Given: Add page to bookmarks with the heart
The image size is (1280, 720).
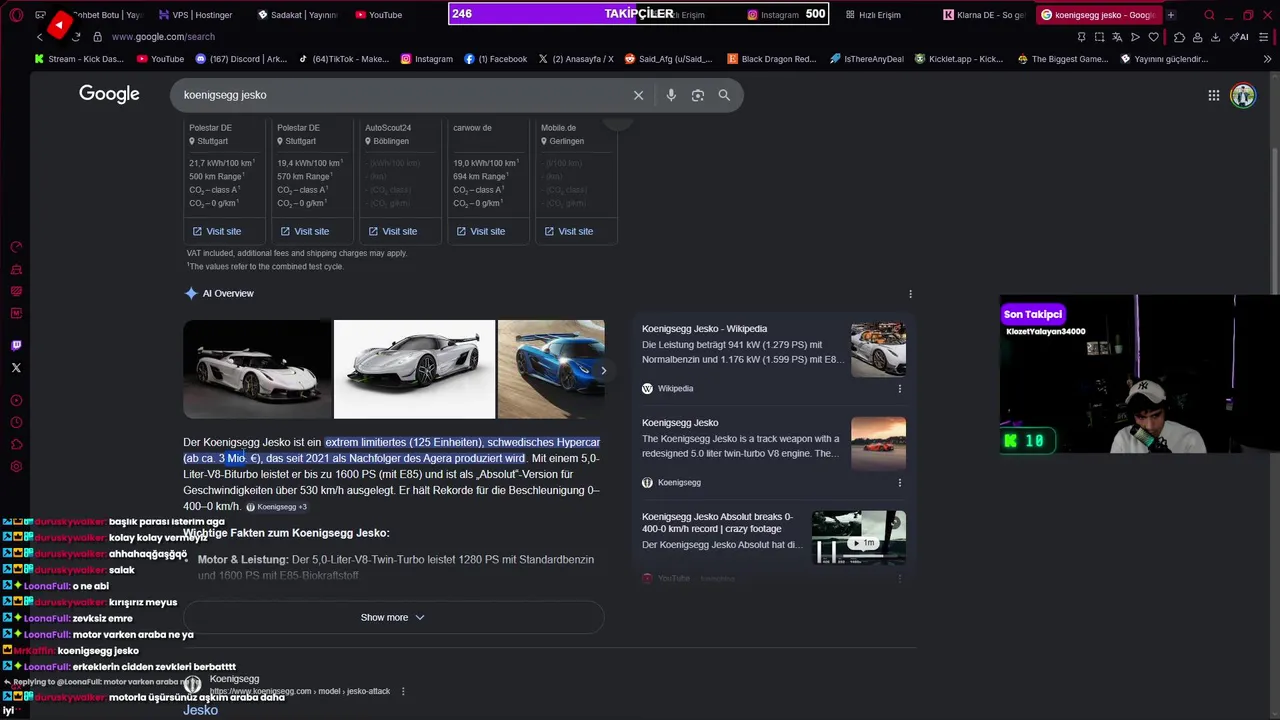Looking at the screenshot, I should 1153,37.
